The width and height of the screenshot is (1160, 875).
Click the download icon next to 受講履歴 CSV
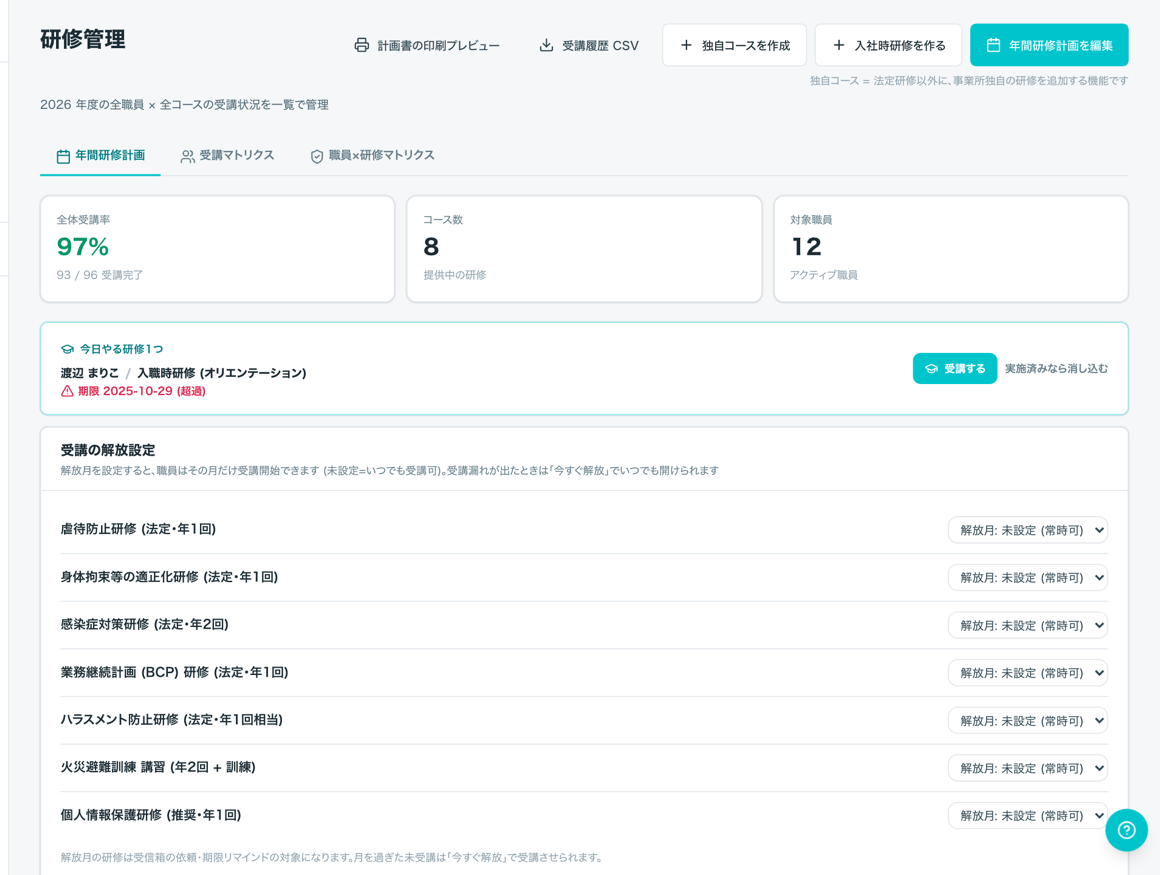click(x=546, y=46)
